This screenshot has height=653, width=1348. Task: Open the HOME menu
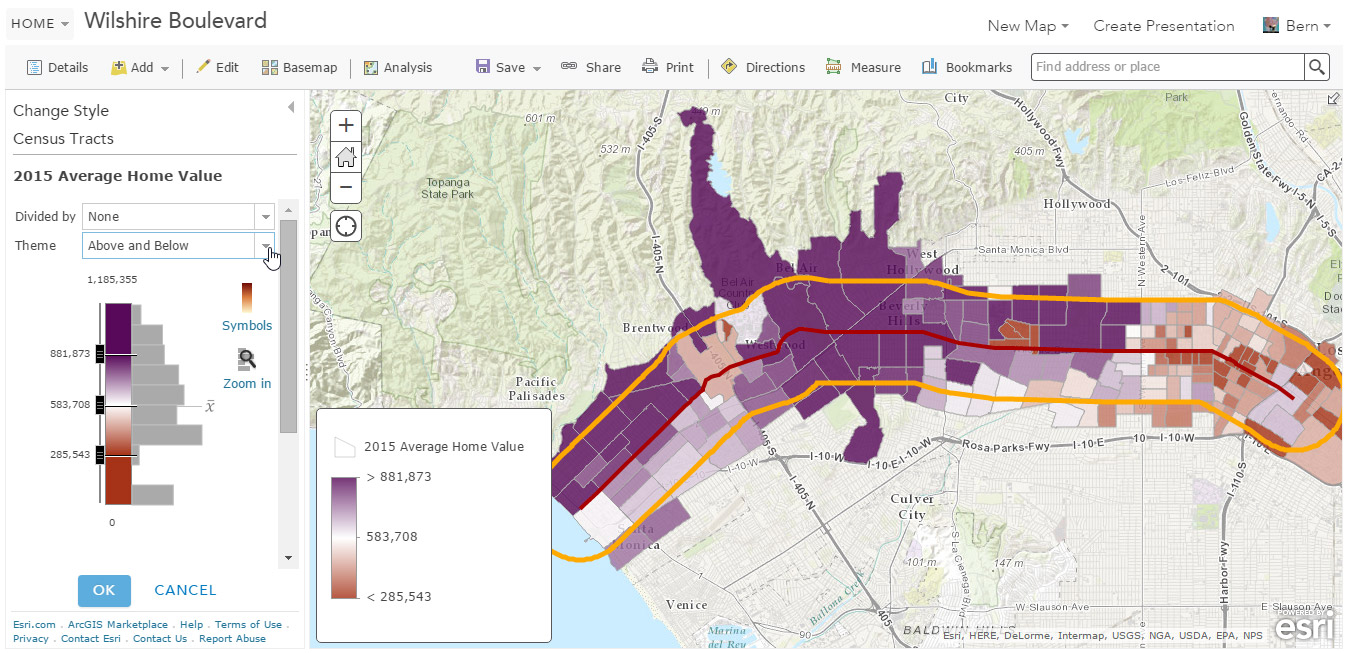coord(40,23)
